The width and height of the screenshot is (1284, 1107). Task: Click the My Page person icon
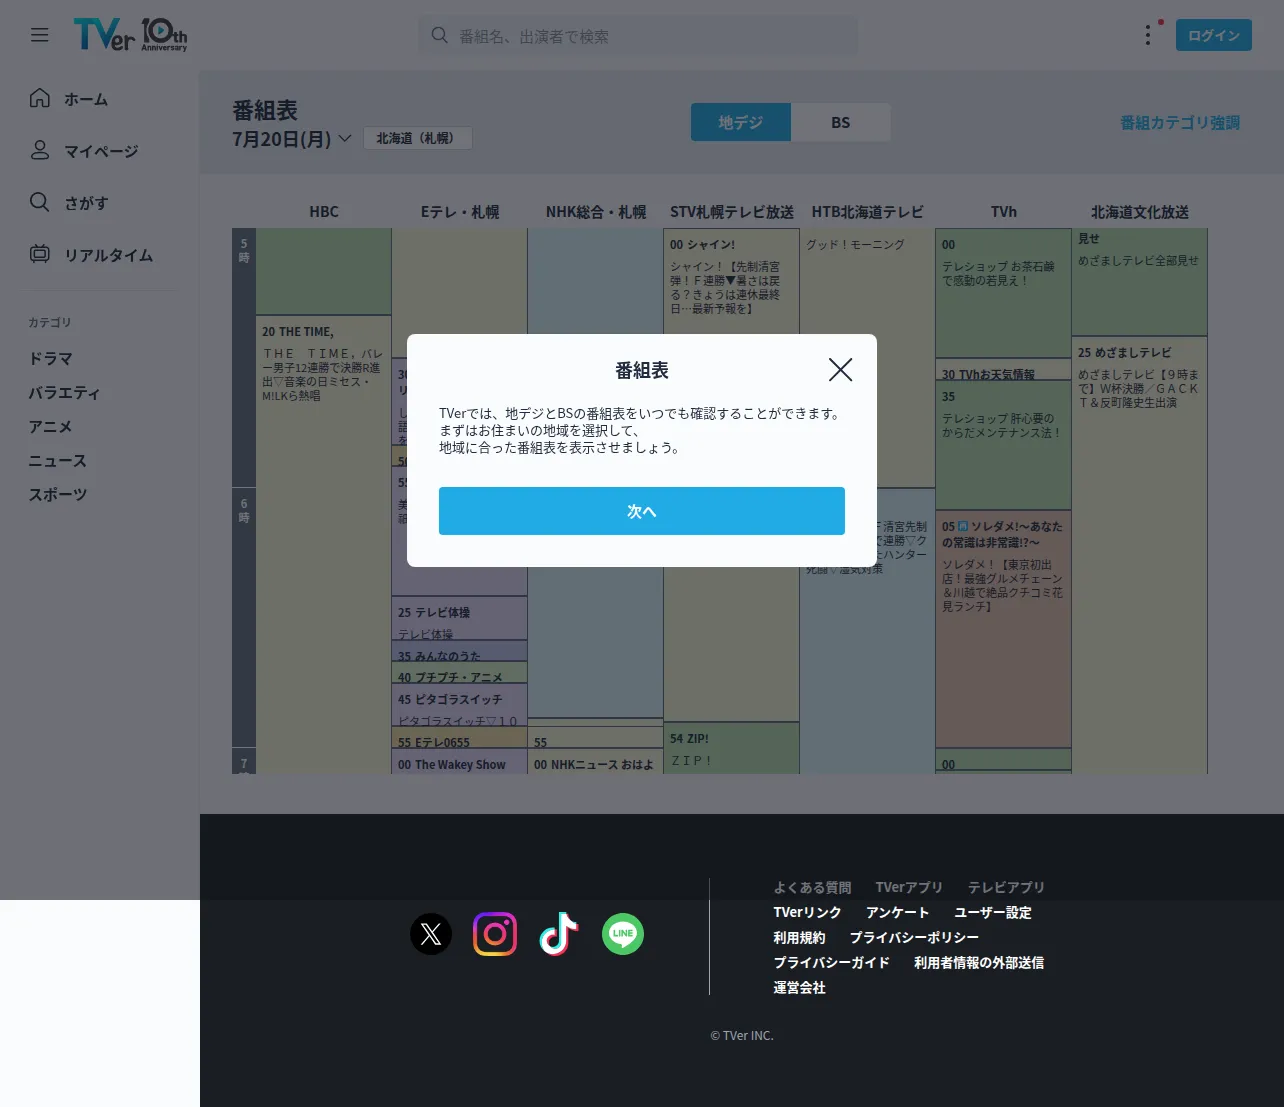pos(40,150)
